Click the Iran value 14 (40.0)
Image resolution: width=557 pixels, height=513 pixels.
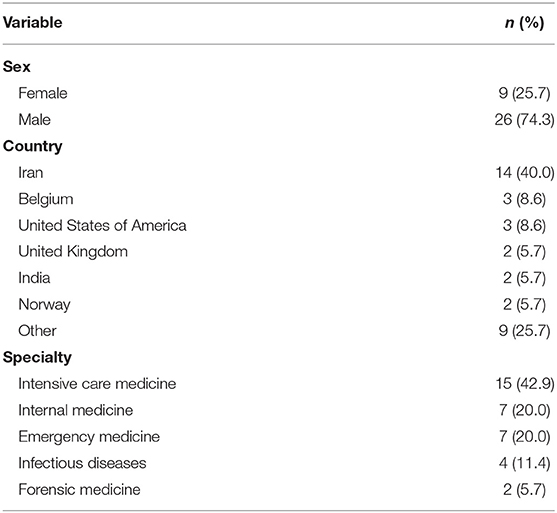[525, 173]
